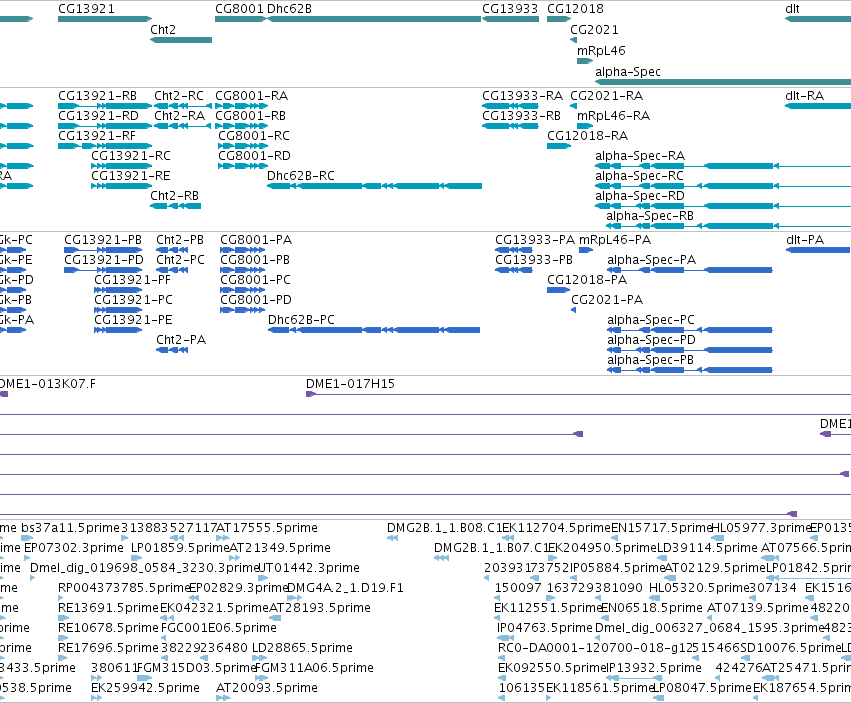Click EST AT20093.5prime
The width and height of the screenshot is (851, 703).
coord(267,688)
